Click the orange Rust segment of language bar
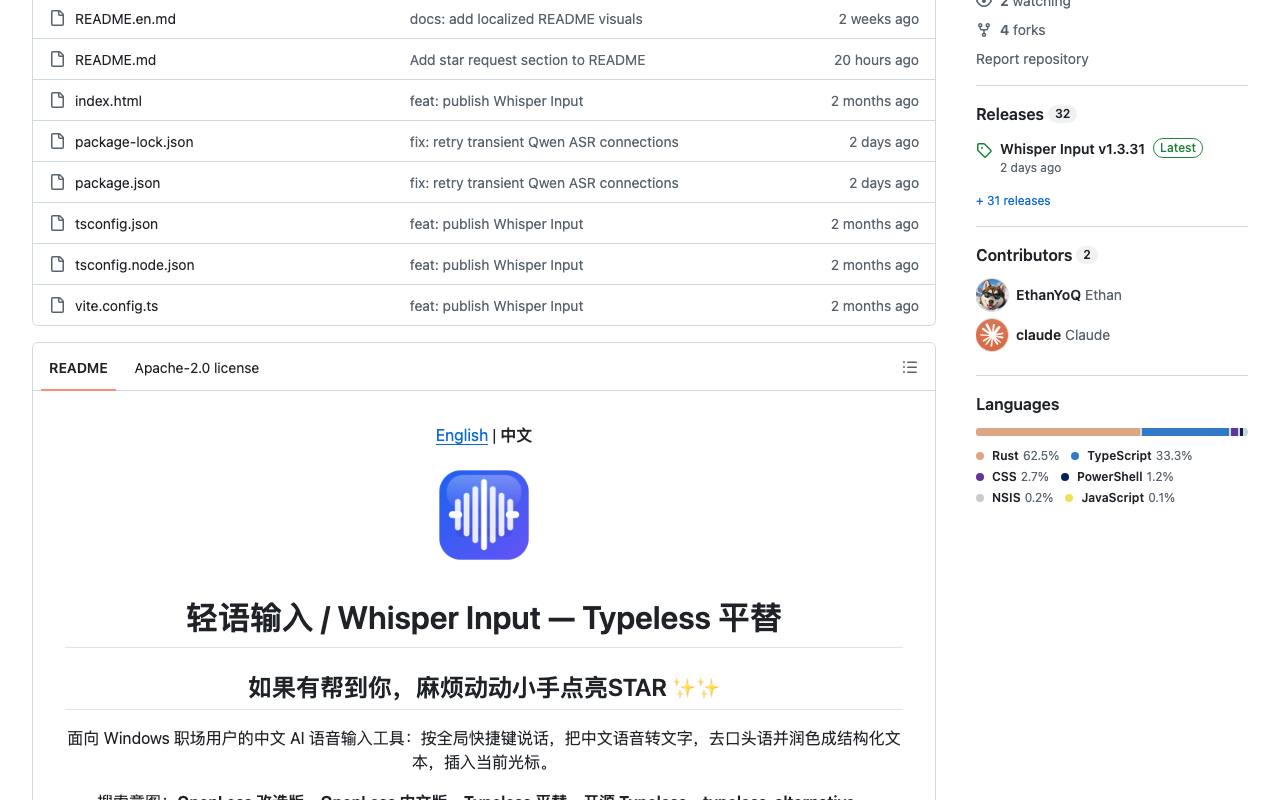This screenshot has width=1280, height=800. (1058, 432)
